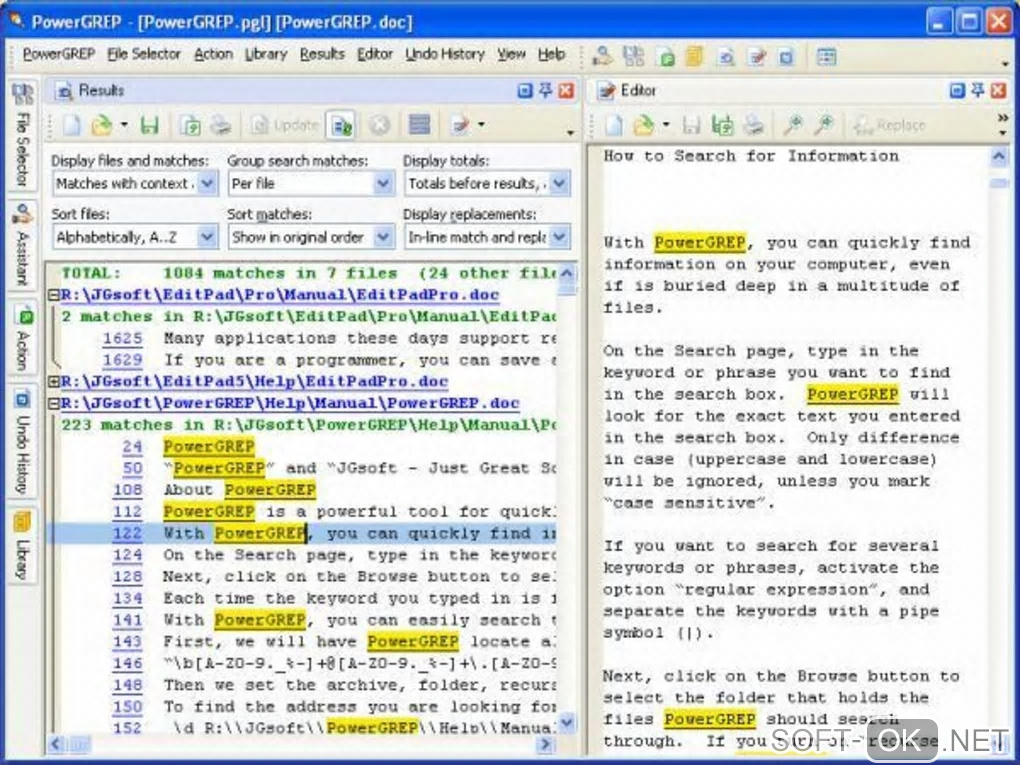Image resolution: width=1020 pixels, height=765 pixels.
Task: Maximize the Results panel with its blue icon
Action: pyautogui.click(x=524, y=90)
